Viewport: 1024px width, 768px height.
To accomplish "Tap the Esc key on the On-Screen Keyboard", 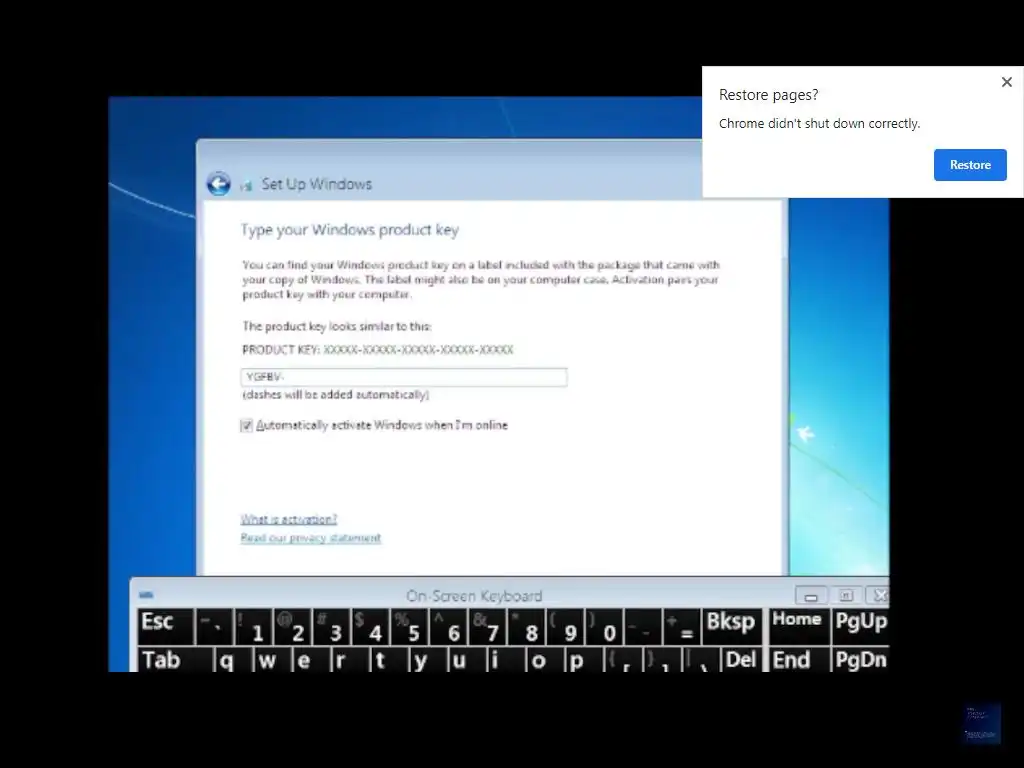I will click(166, 626).
